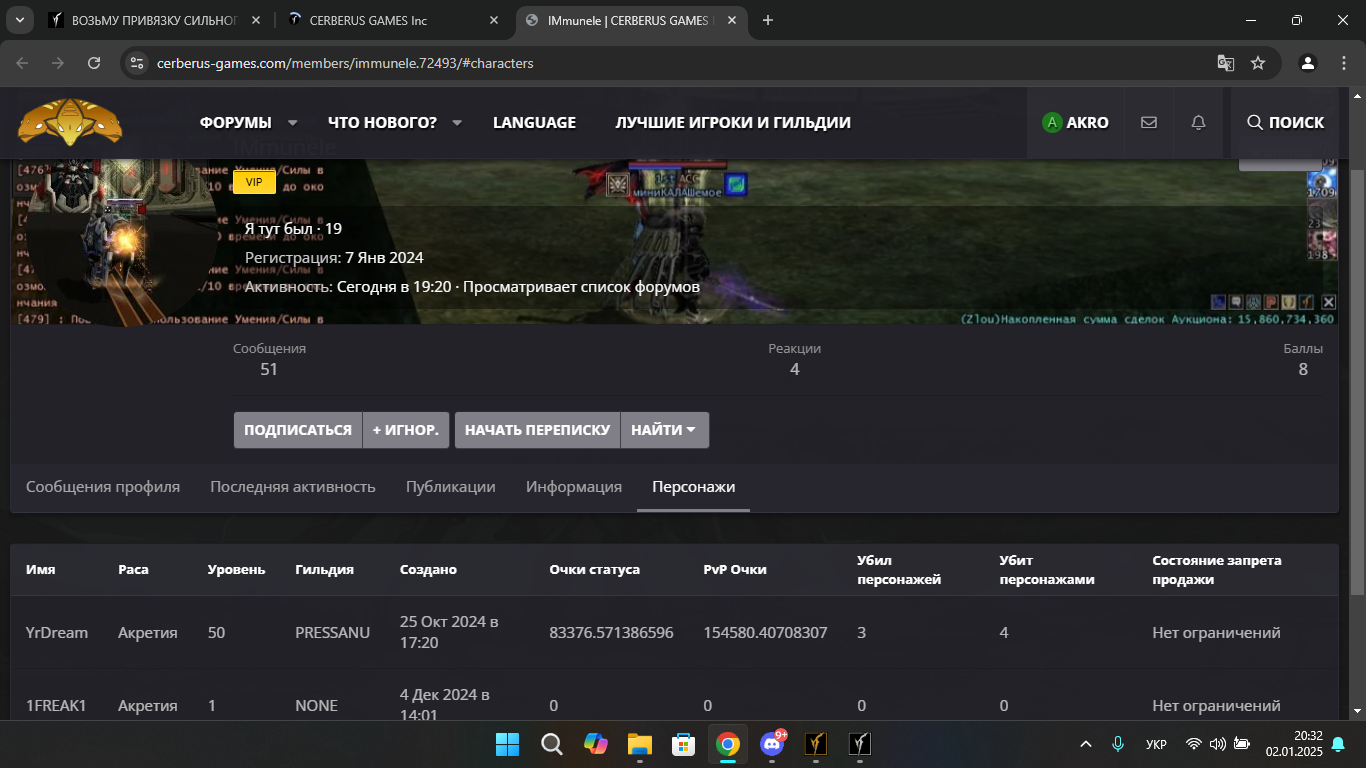The height and width of the screenshot is (768, 1366).
Task: Open the notifications bell icon
Action: [x=1198, y=123]
